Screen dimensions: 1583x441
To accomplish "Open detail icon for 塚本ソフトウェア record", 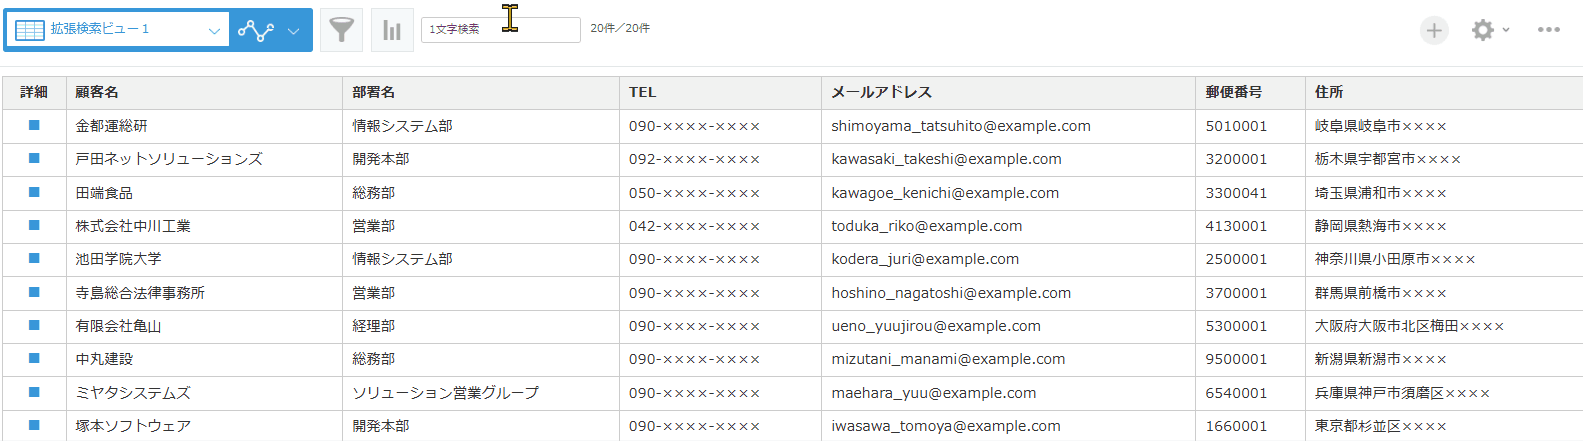I will (34, 425).
